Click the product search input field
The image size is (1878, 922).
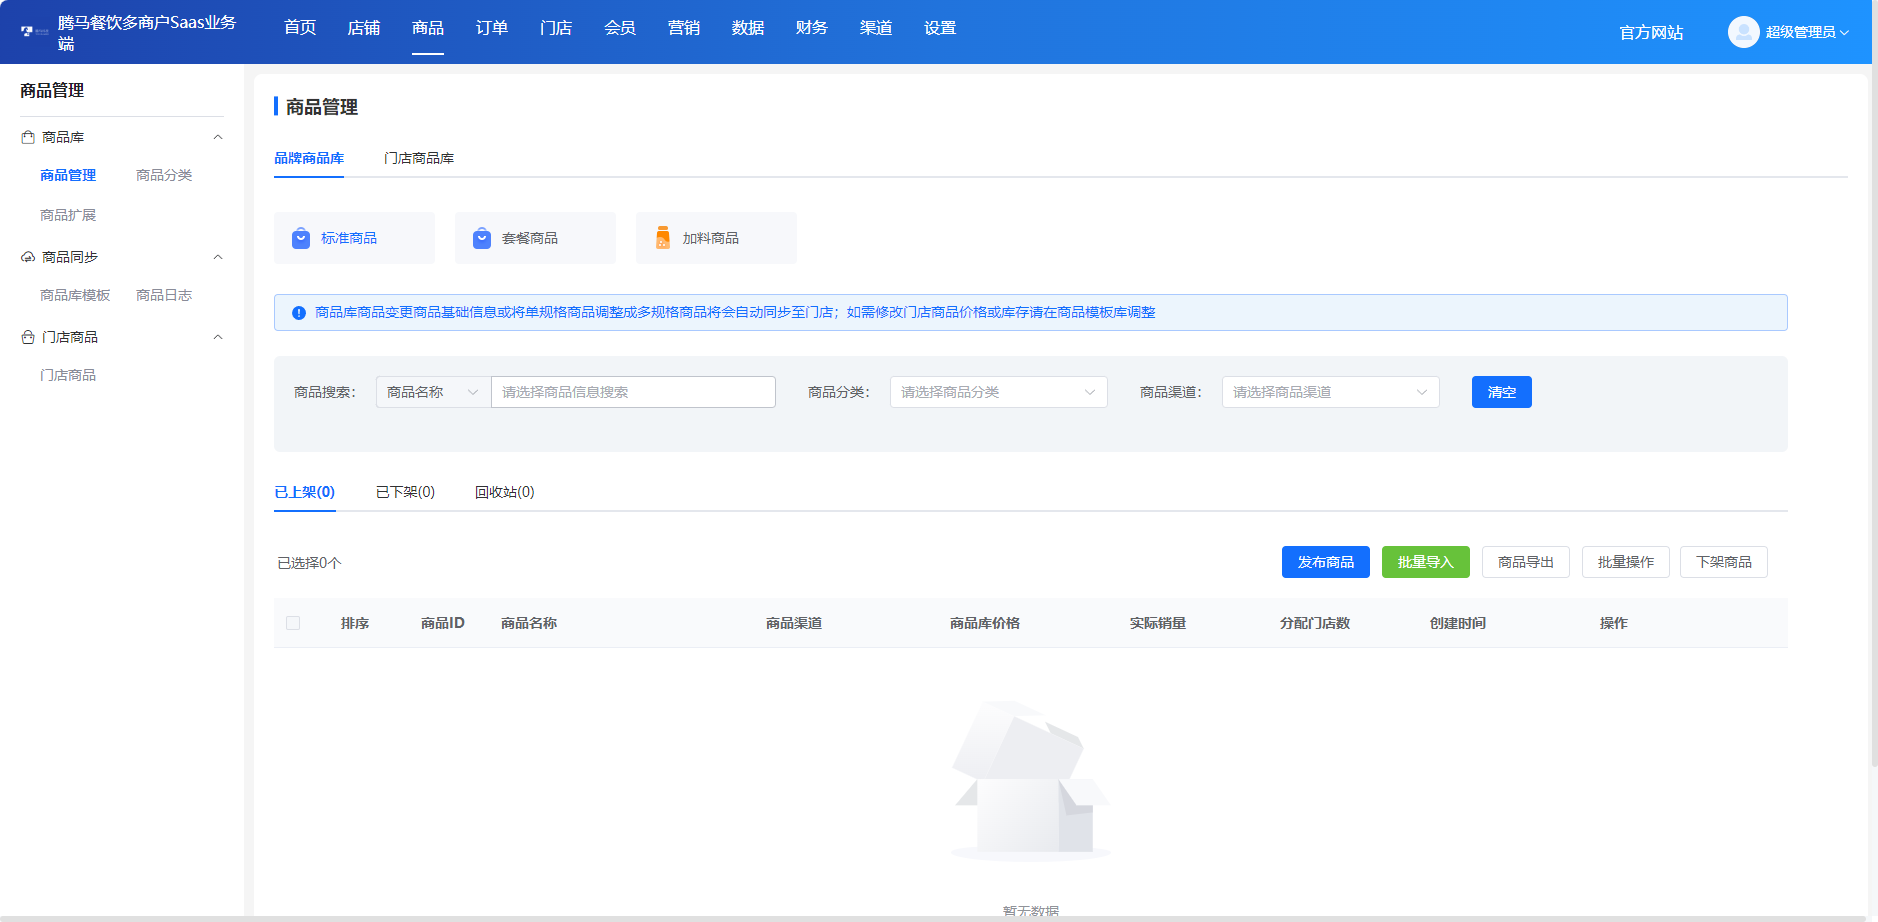[x=632, y=391]
